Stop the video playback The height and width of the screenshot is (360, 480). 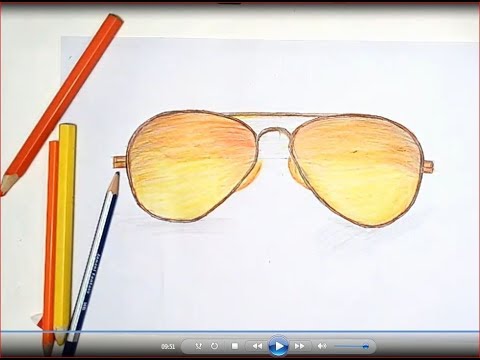pos(235,346)
